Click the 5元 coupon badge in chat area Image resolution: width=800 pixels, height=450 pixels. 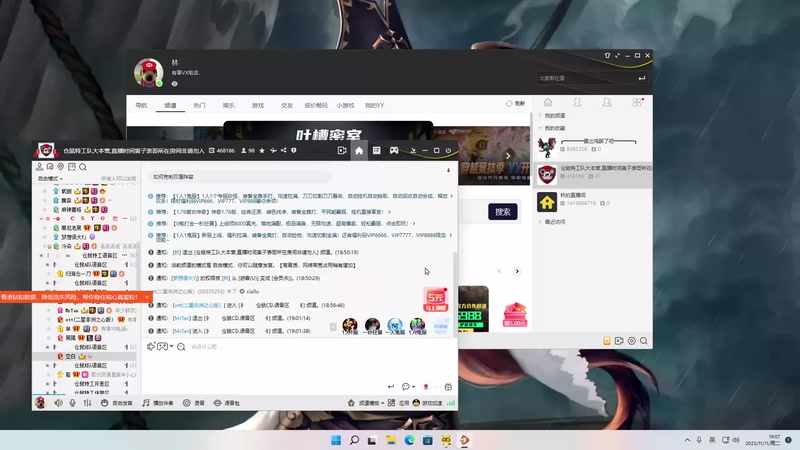[436, 299]
